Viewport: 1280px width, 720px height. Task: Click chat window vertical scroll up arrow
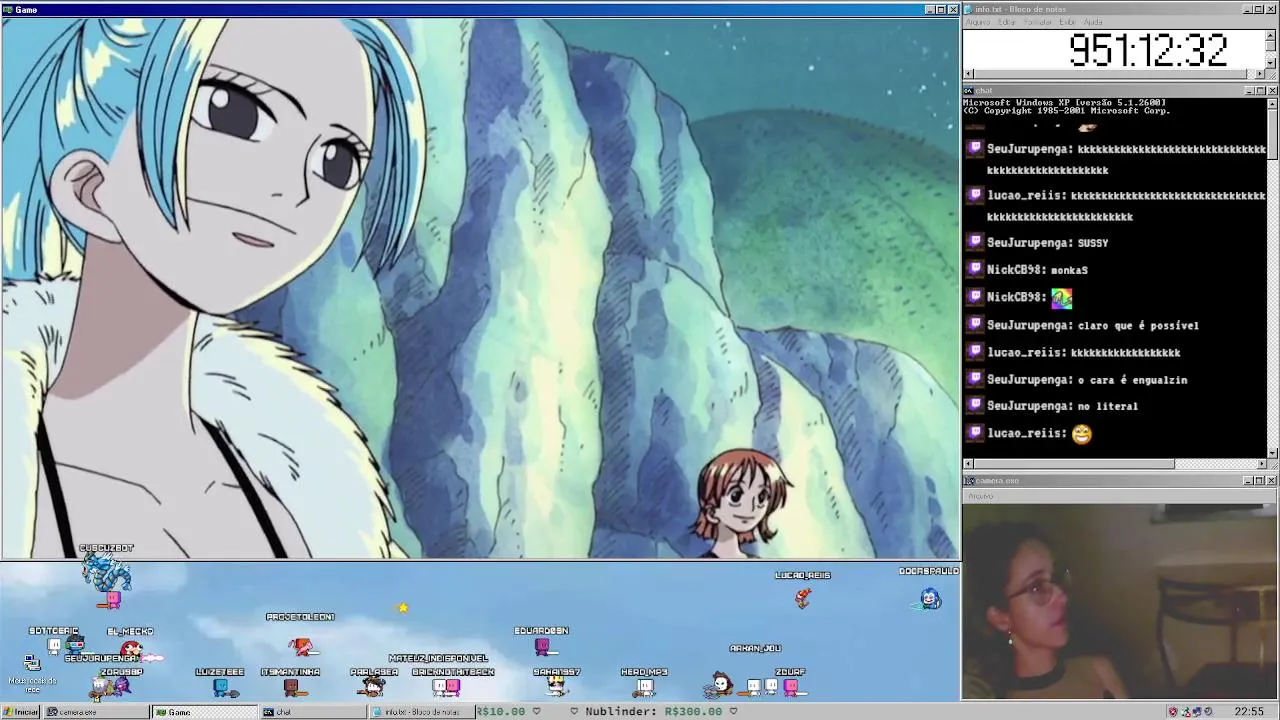click(1272, 102)
